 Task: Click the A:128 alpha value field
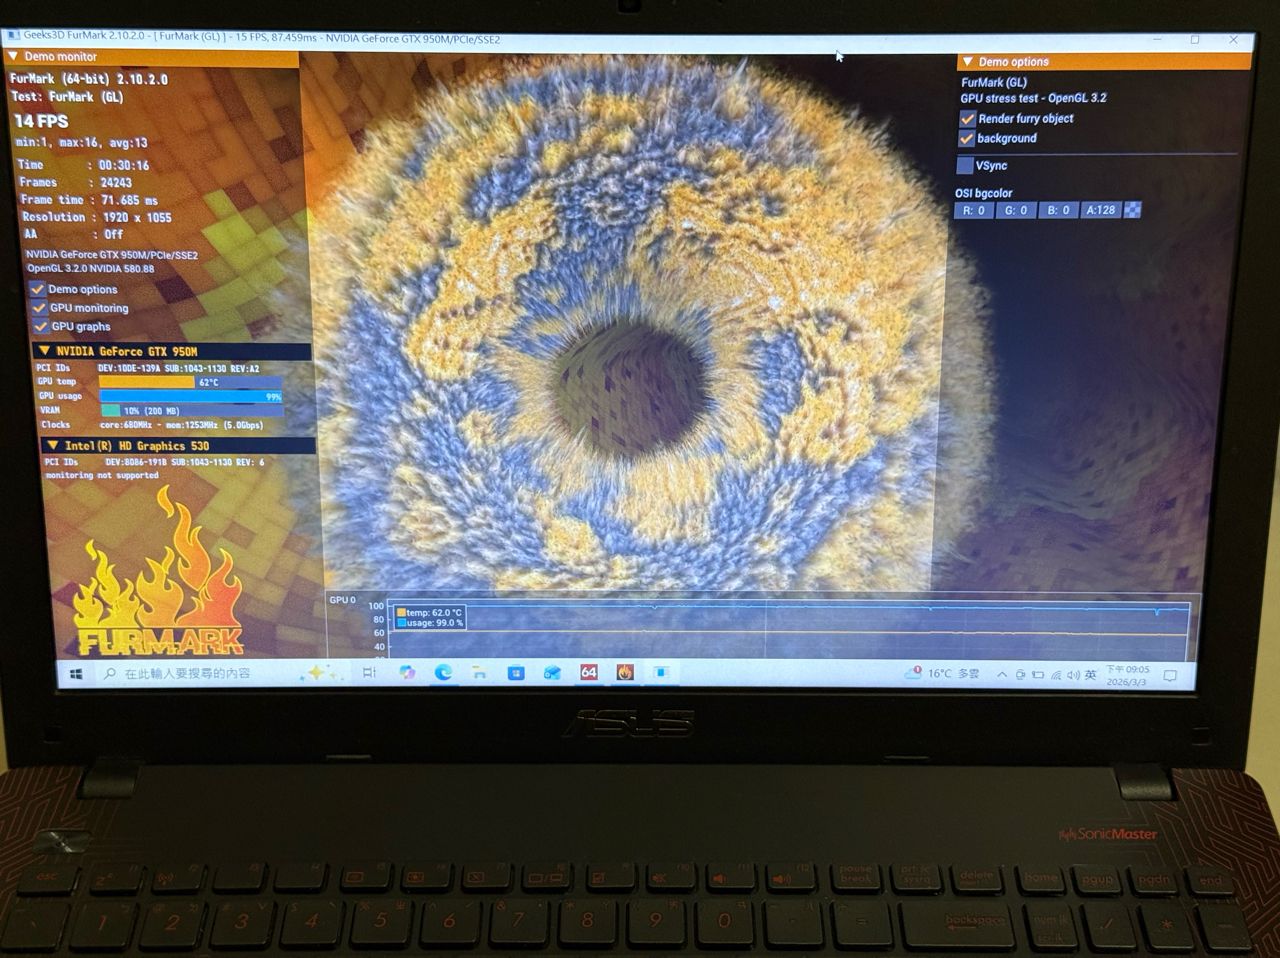point(1100,210)
